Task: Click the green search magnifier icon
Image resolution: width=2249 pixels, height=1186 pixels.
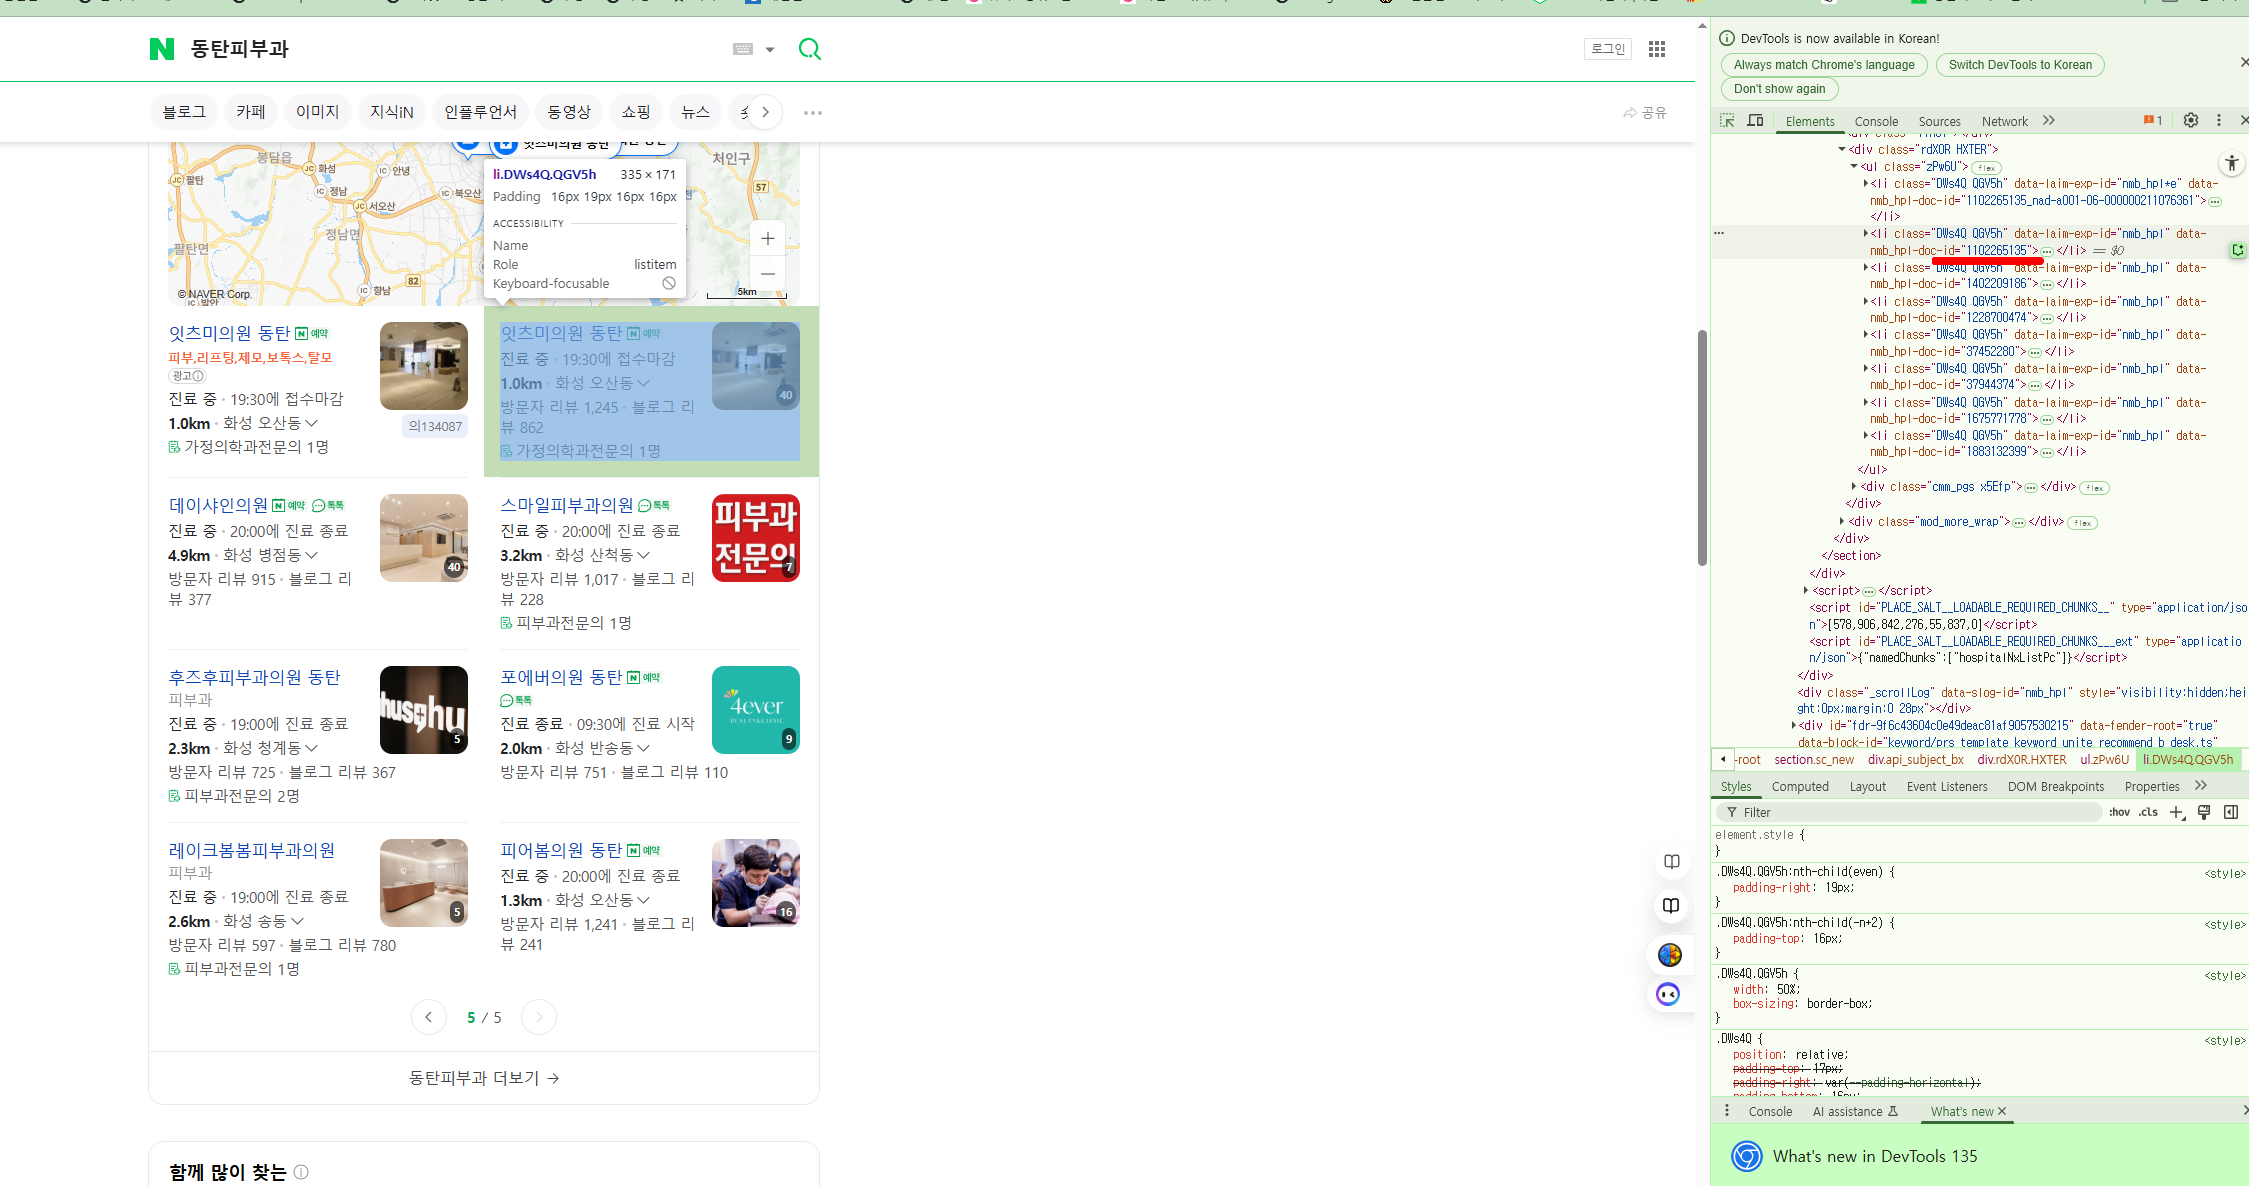Action: tap(810, 49)
